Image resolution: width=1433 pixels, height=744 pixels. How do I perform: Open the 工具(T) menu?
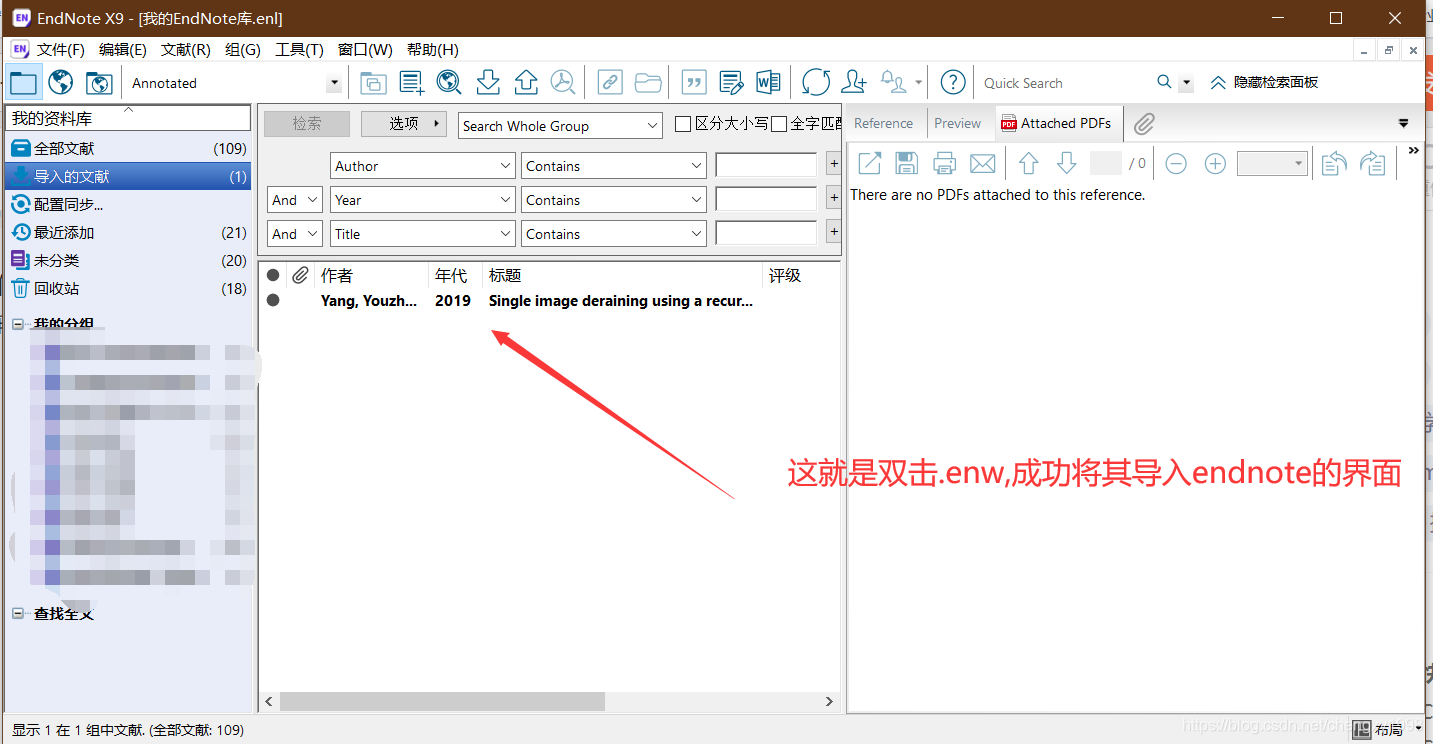(x=299, y=49)
